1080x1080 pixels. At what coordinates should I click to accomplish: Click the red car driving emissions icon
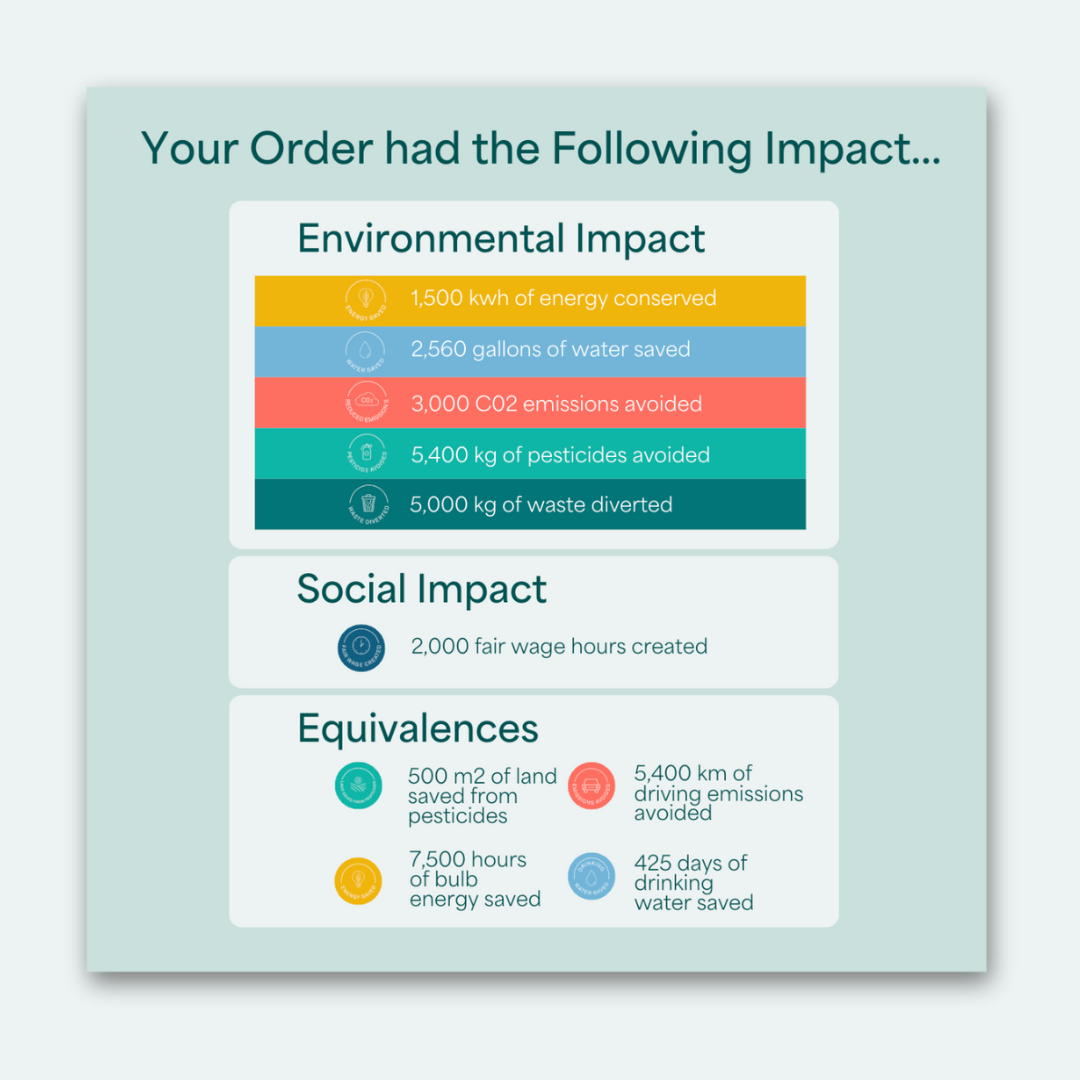[591, 786]
